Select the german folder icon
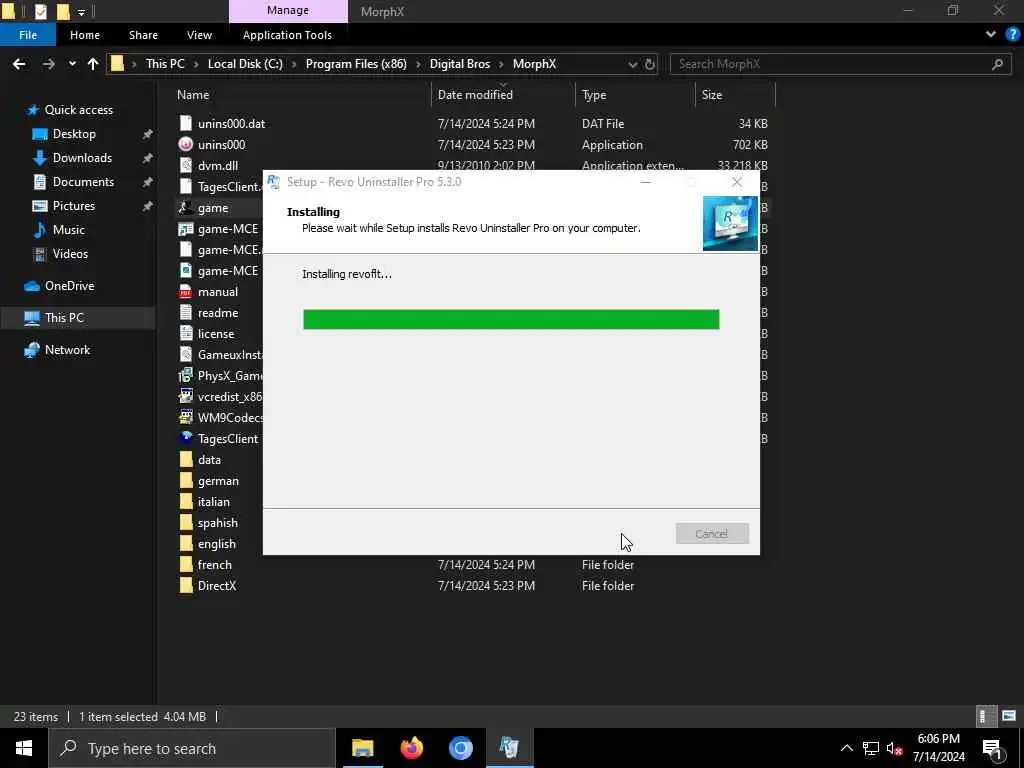The image size is (1024, 768). coord(186,481)
